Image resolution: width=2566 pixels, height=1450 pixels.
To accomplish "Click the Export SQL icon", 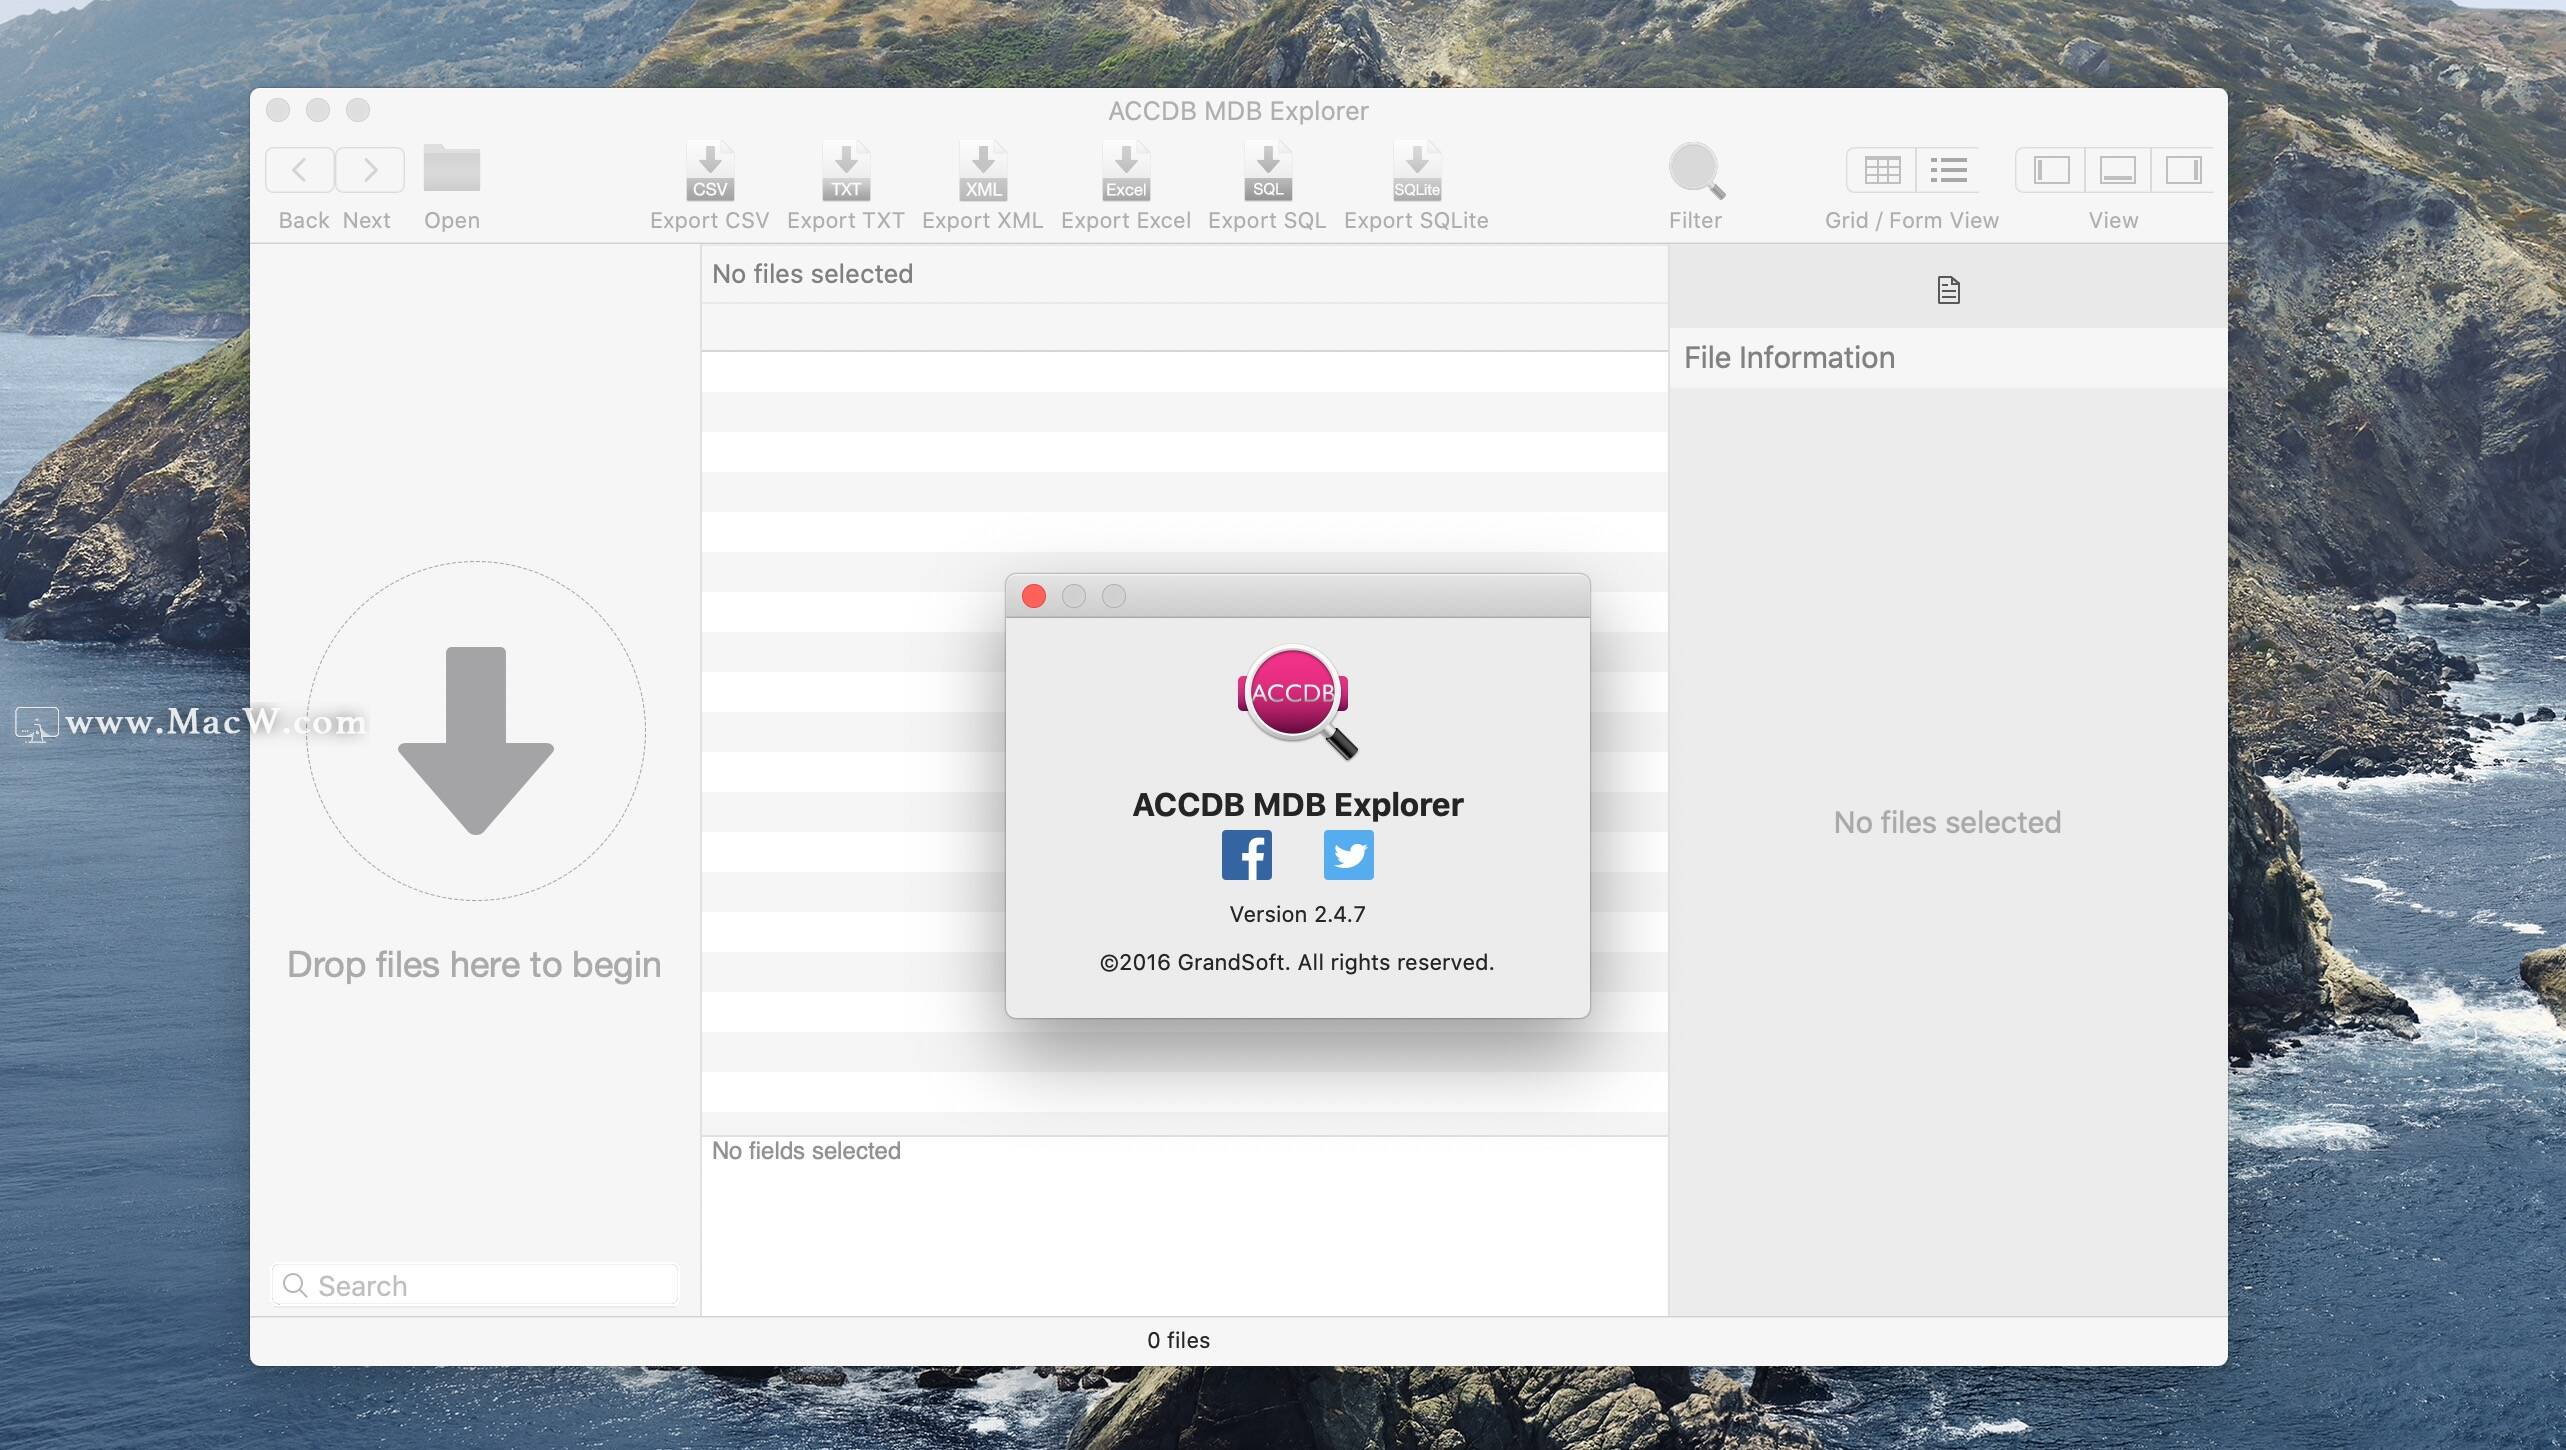I will point(1268,171).
